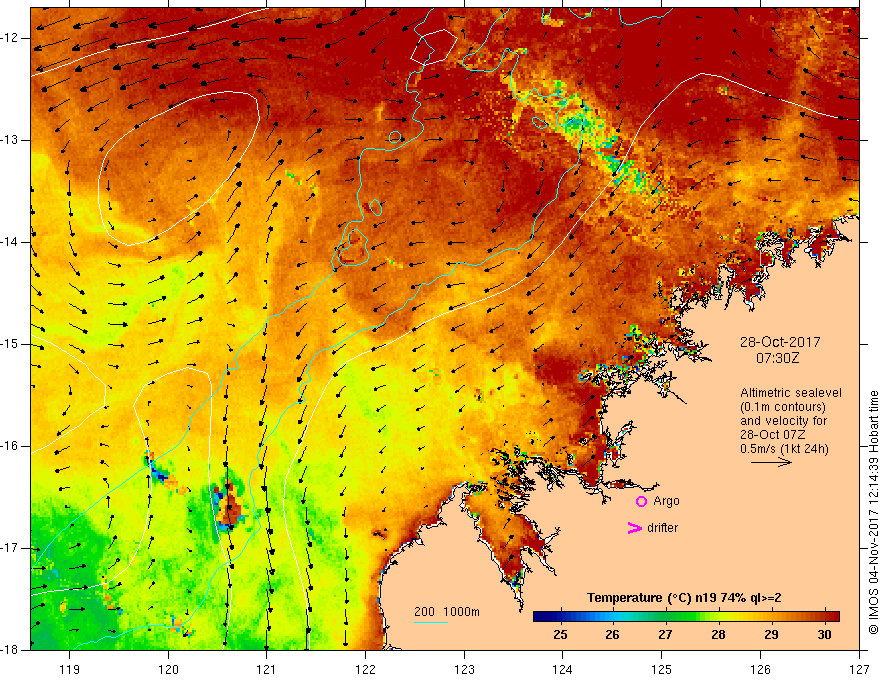Click the latitude axis label -14

(x=11, y=242)
